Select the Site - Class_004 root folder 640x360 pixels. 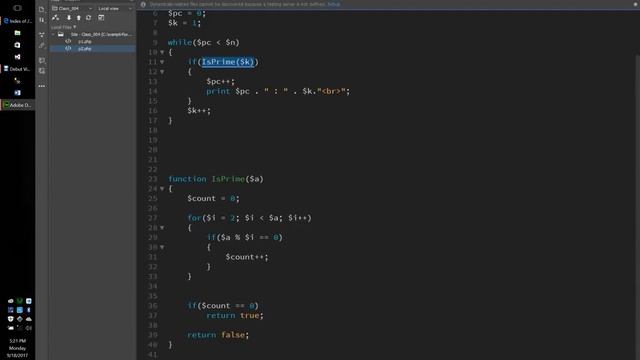coord(101,34)
